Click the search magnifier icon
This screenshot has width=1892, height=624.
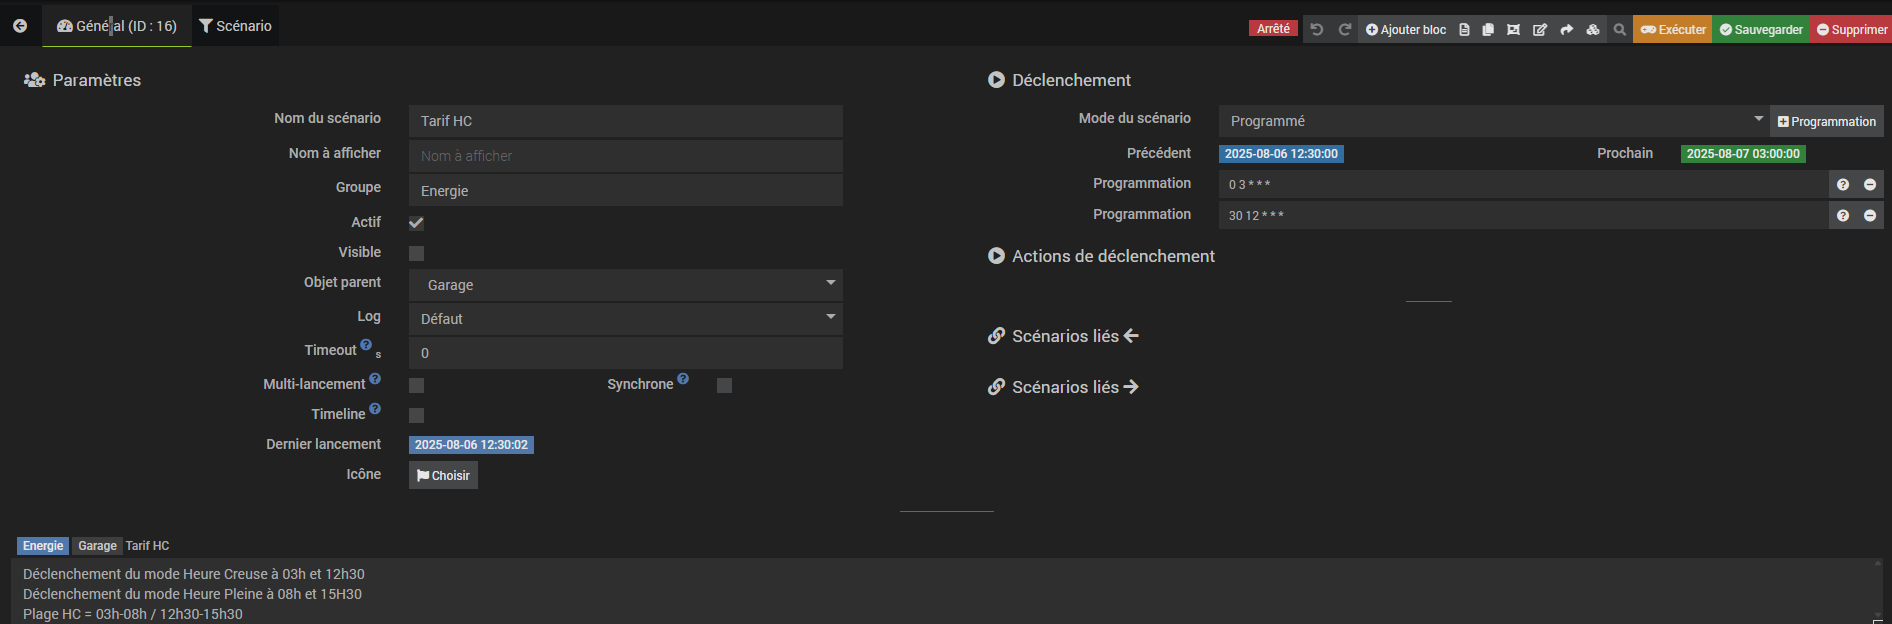[1620, 30]
